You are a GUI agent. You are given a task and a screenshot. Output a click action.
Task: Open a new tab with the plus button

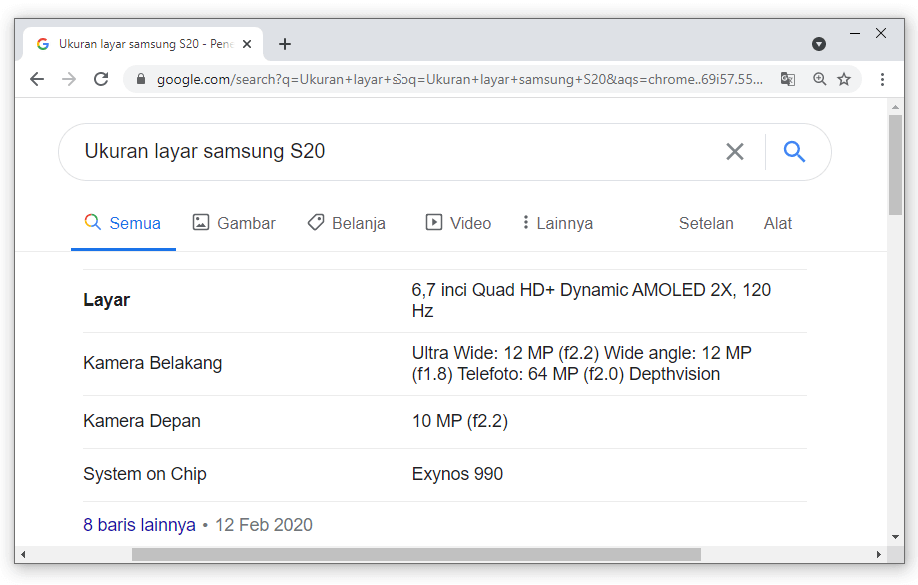point(285,44)
